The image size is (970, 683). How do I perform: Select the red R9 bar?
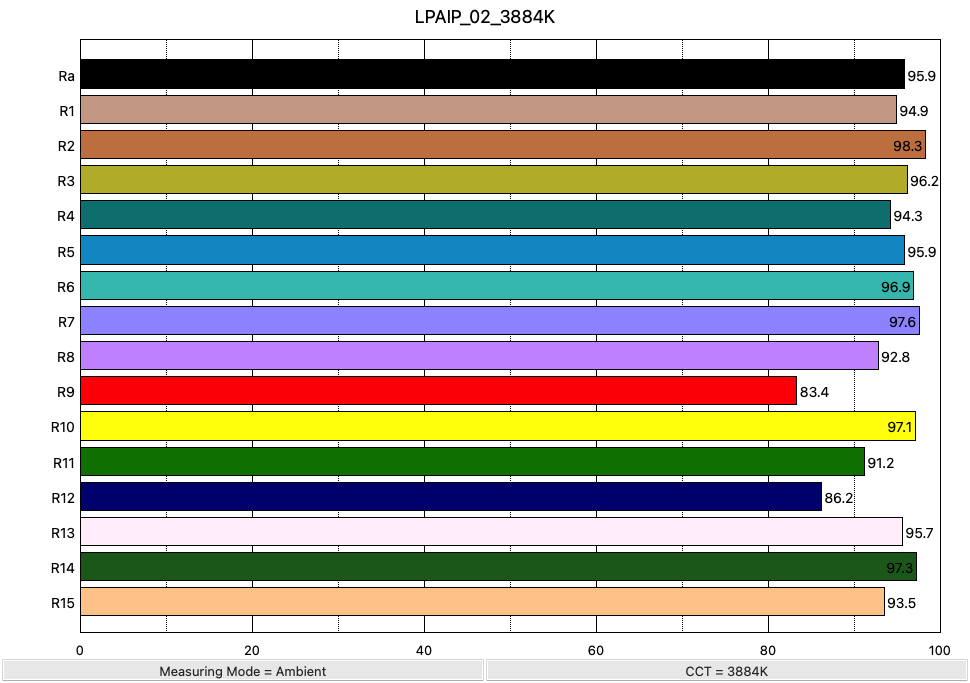click(439, 390)
